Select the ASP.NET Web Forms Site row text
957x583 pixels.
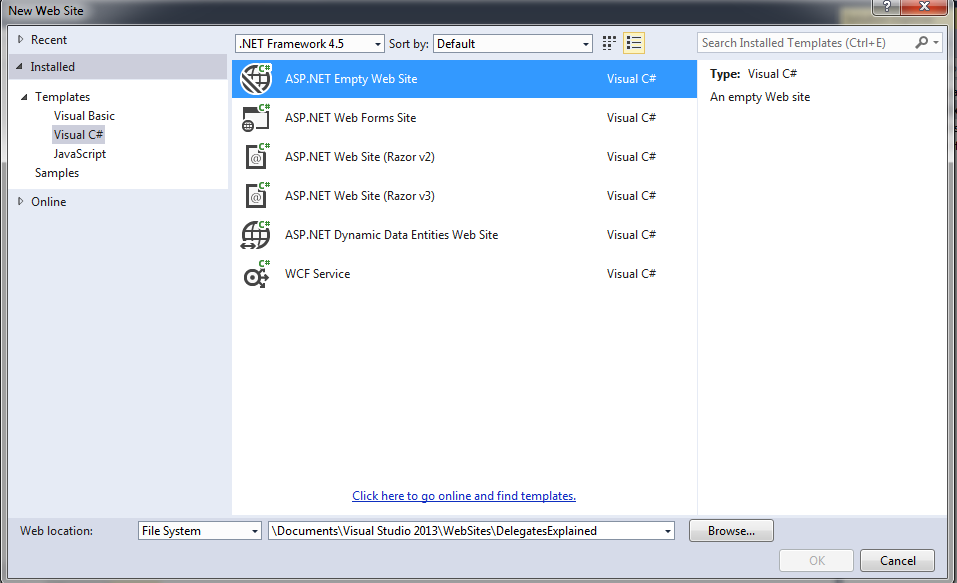pos(350,118)
